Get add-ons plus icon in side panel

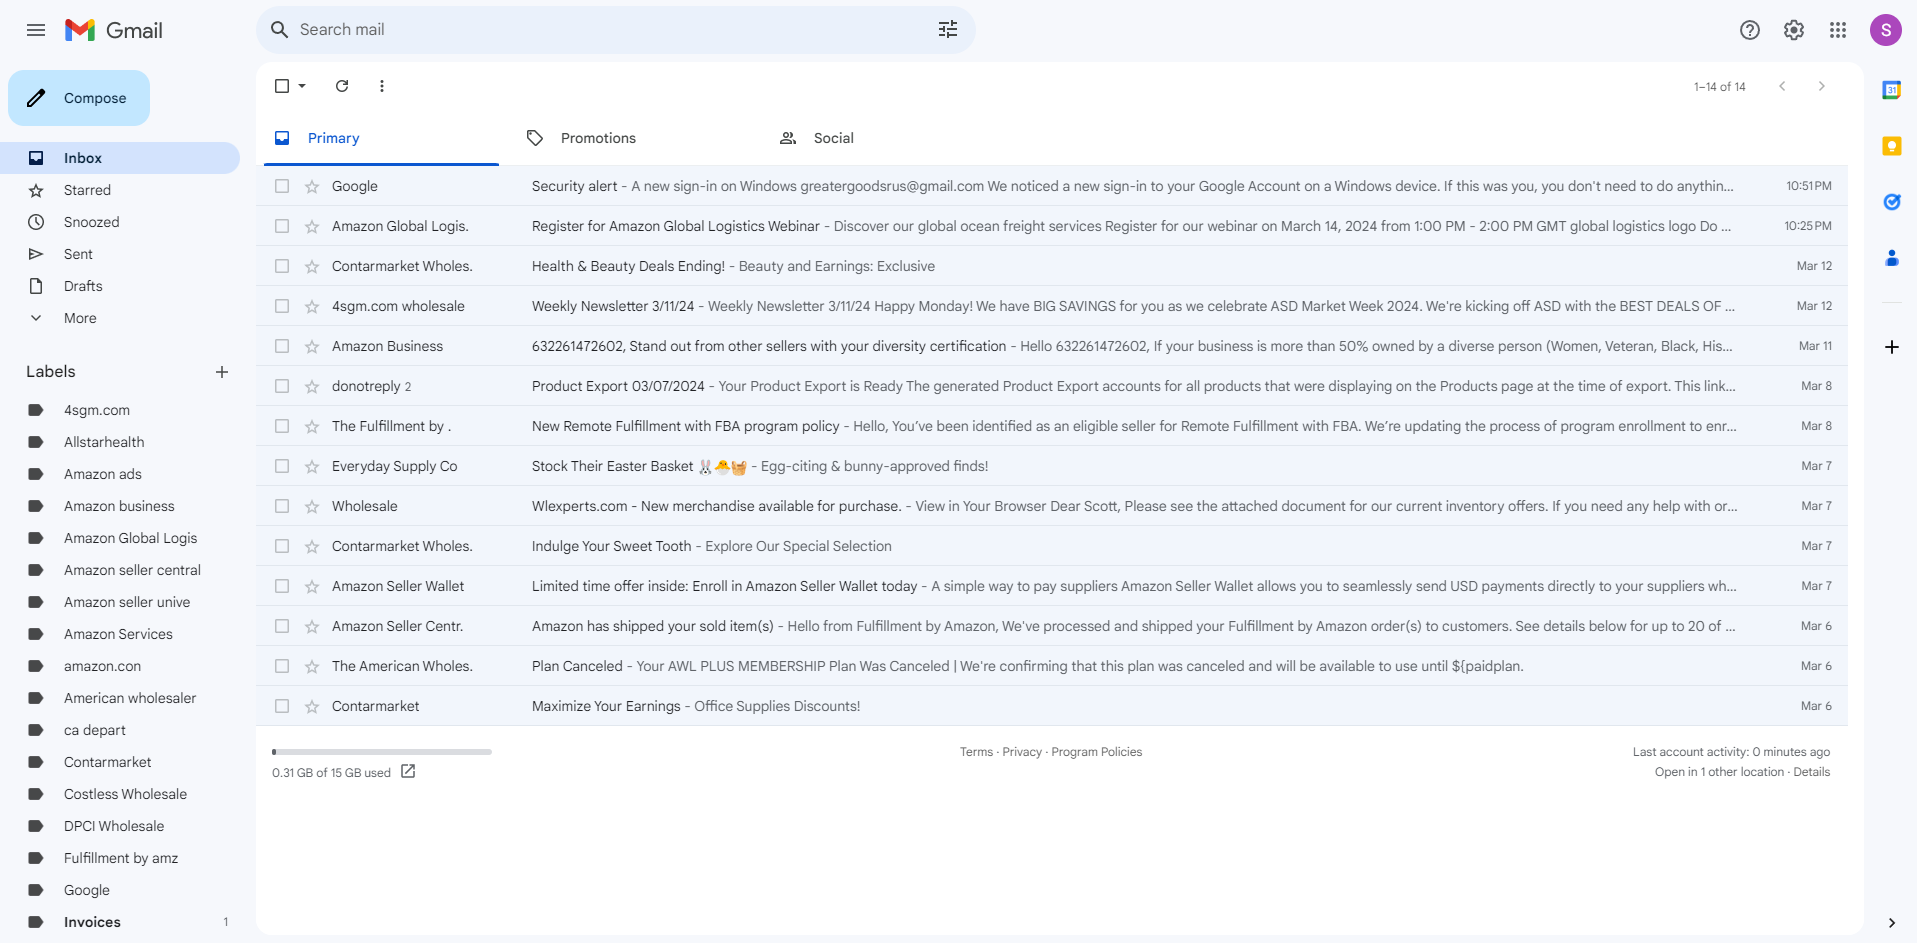pyautogui.click(x=1892, y=347)
